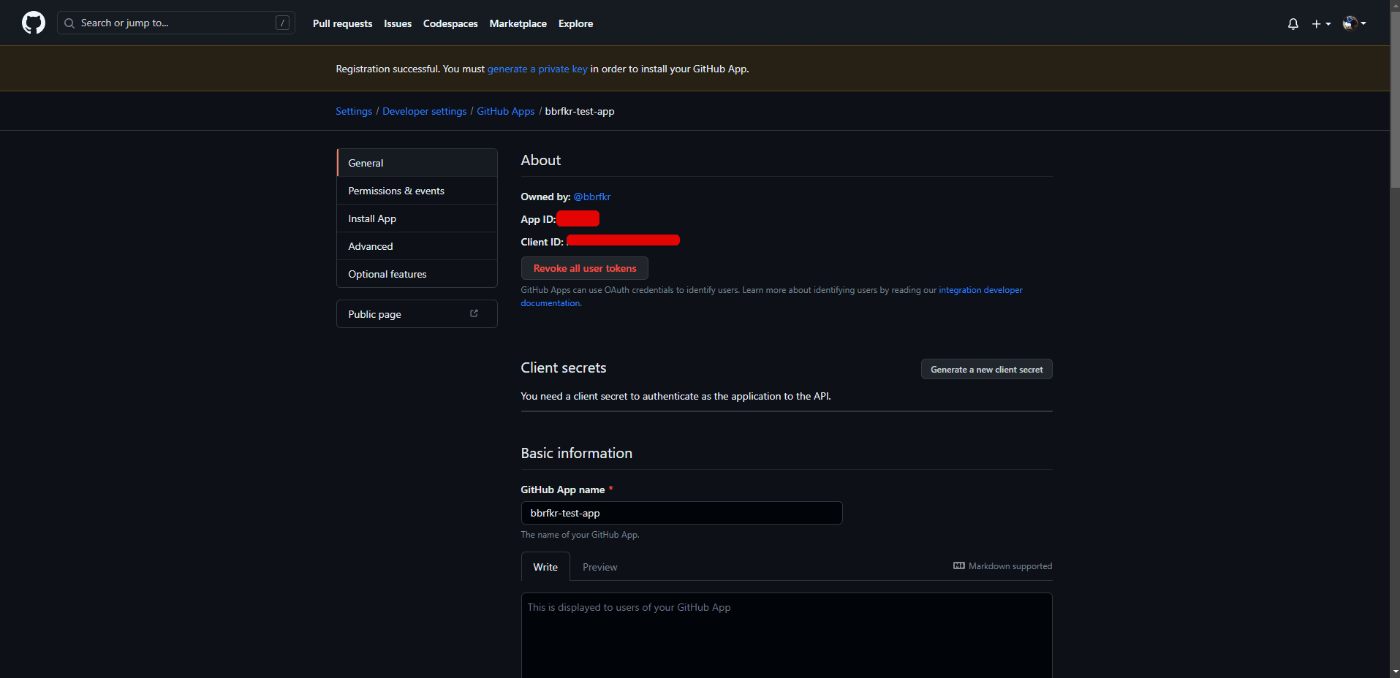
Task: Open the plus create-new dropdown
Action: [1321, 24]
